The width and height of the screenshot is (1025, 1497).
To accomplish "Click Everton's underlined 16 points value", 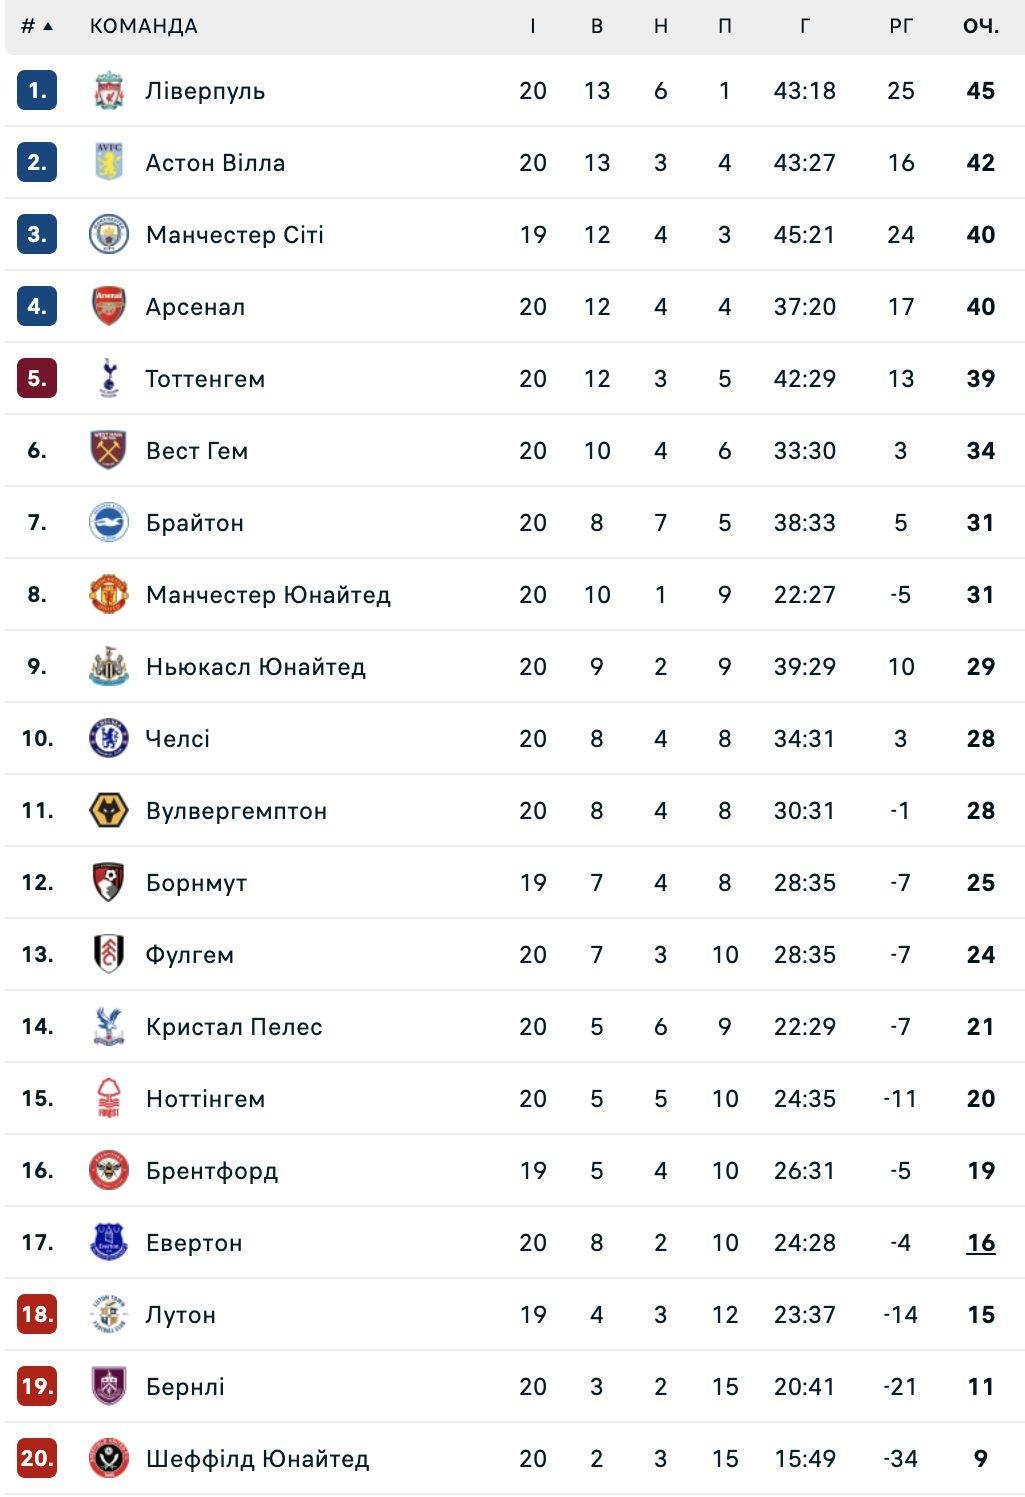I will pyautogui.click(x=980, y=1243).
